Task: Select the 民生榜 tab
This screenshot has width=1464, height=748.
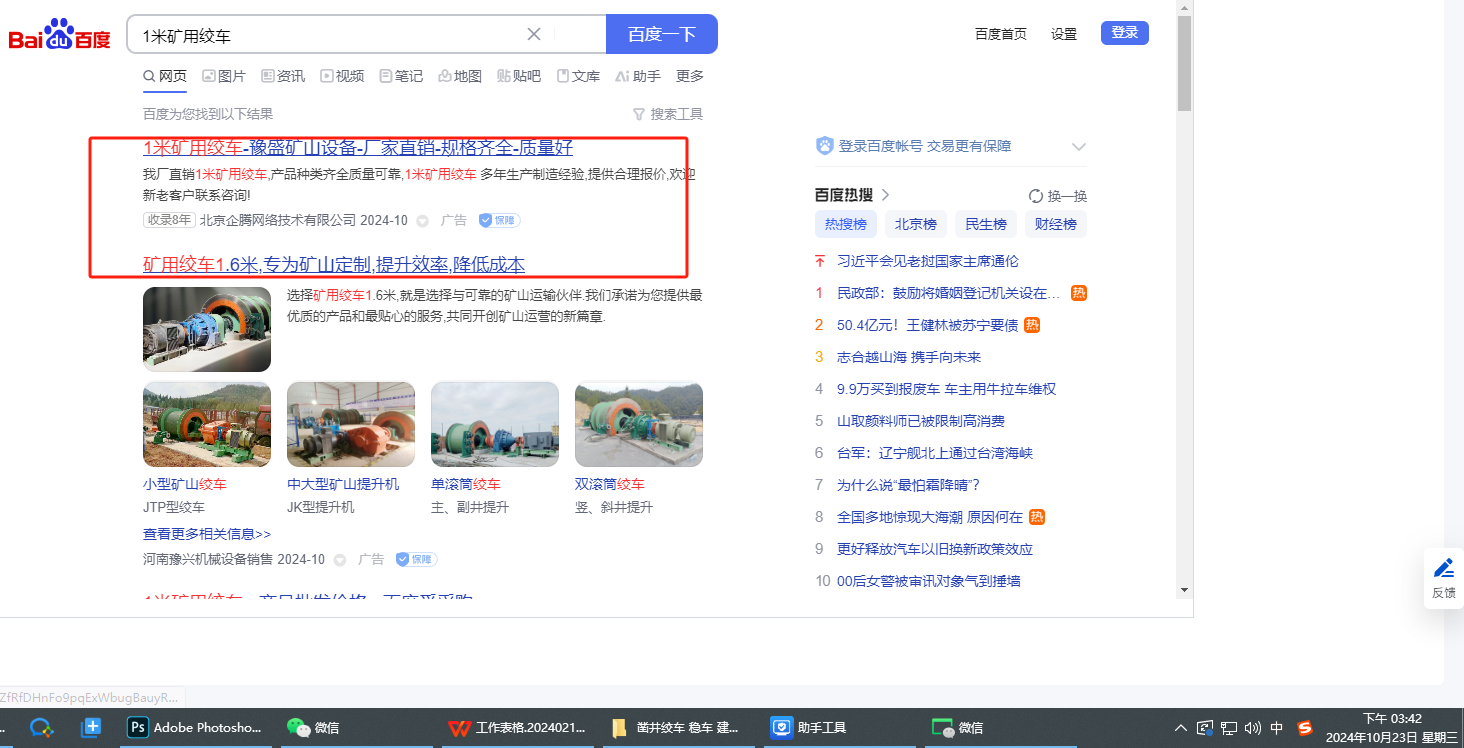Action: (986, 224)
